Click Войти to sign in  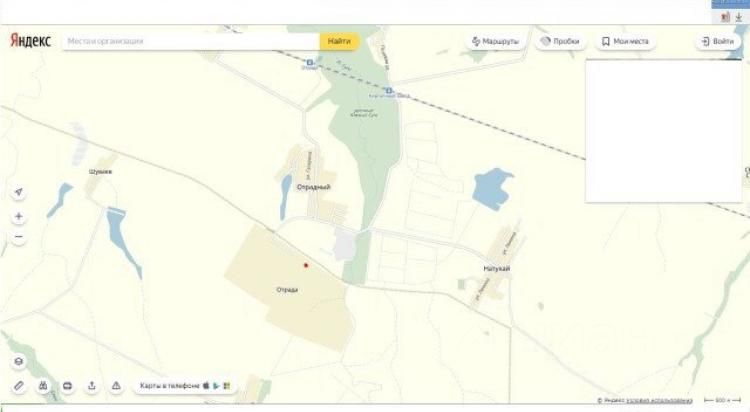coord(717,42)
